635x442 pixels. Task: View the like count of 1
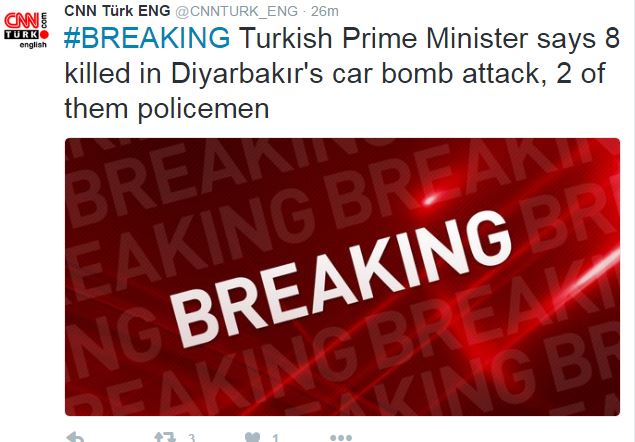point(275,438)
